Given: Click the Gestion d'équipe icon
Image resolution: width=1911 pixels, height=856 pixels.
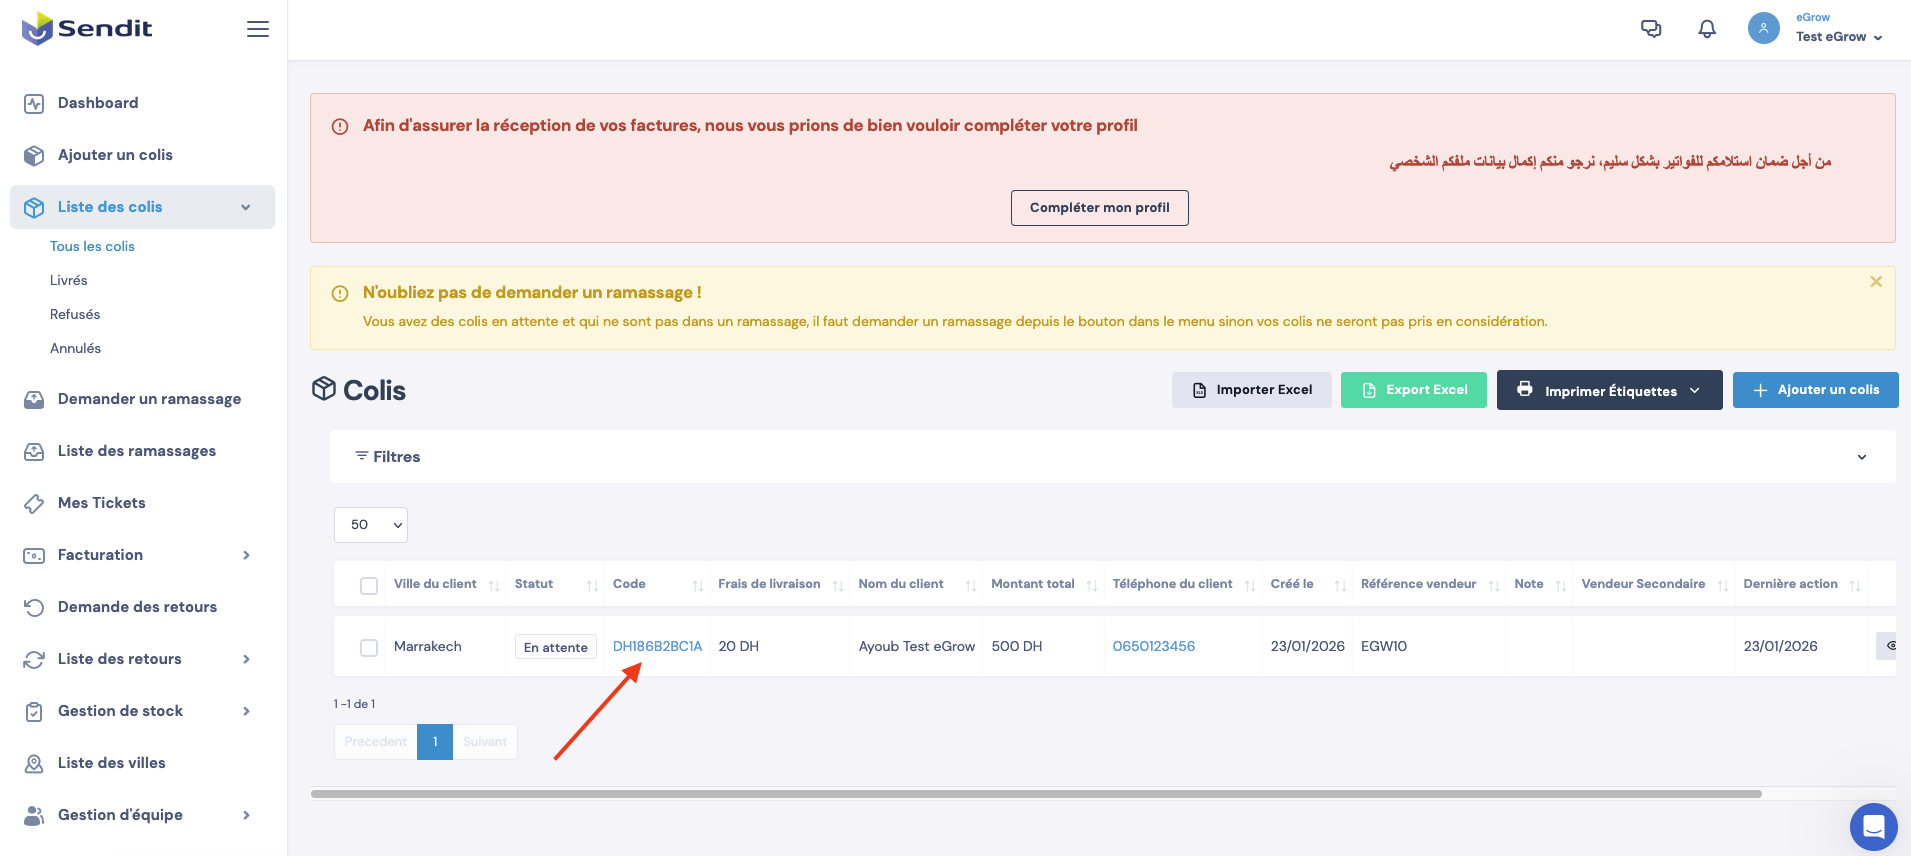Looking at the screenshot, I should coord(34,815).
